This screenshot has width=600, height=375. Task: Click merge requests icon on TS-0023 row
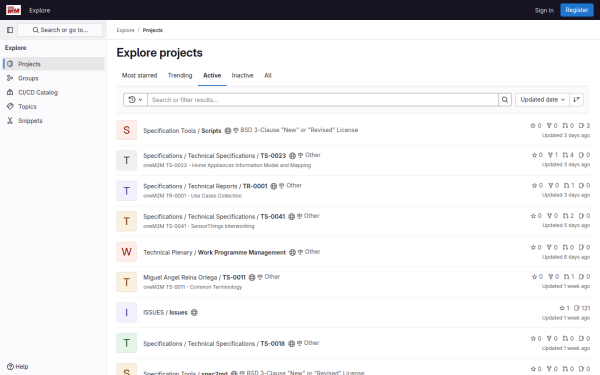[x=565, y=155]
